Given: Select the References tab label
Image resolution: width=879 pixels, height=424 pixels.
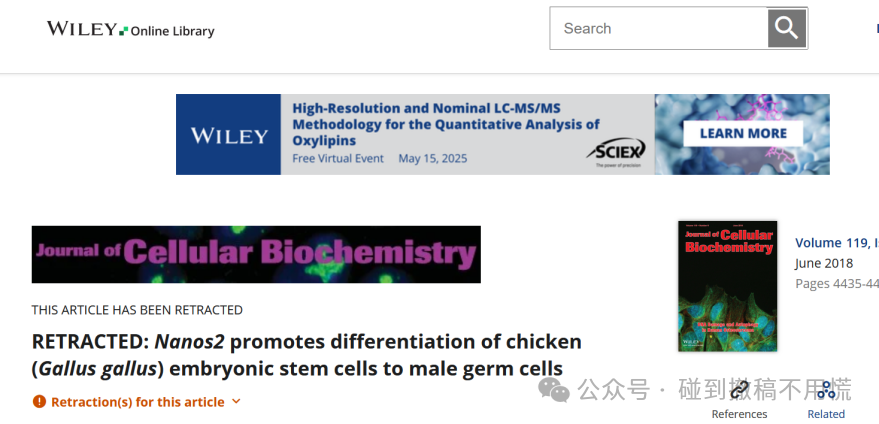Looking at the screenshot, I should click(739, 414).
